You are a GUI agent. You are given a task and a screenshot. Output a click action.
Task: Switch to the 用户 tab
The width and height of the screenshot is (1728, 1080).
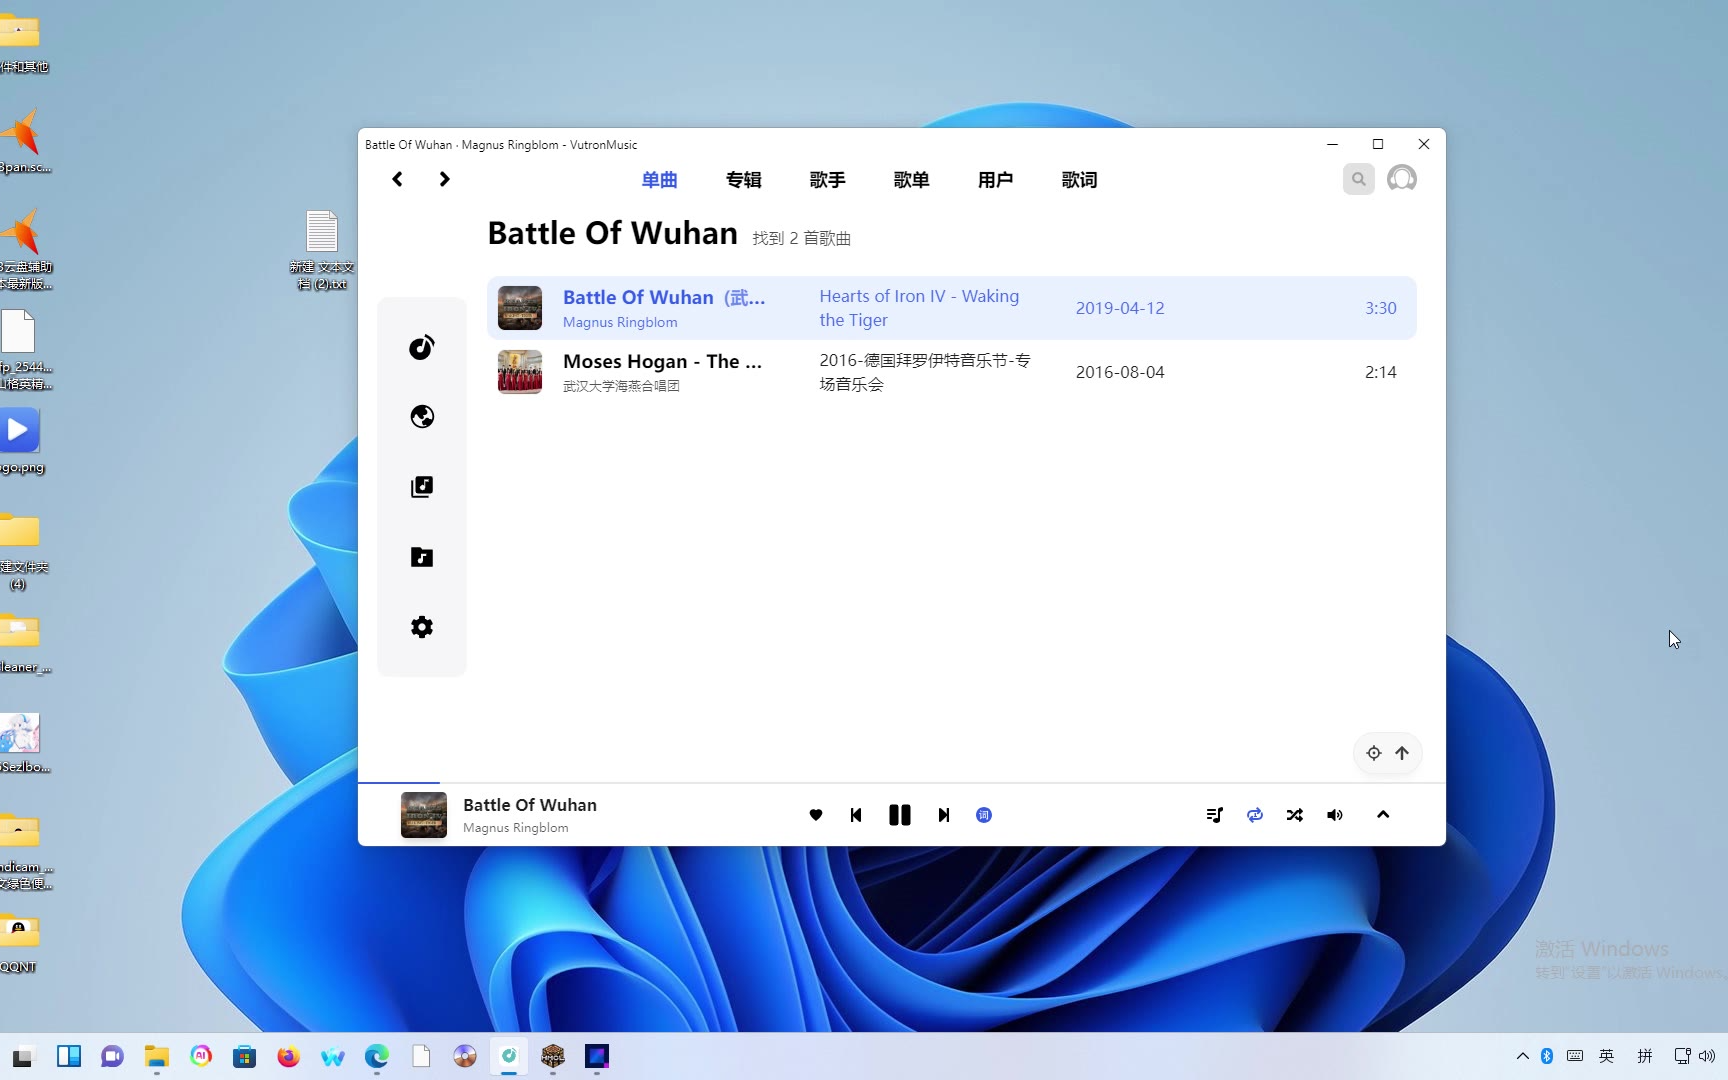996,180
